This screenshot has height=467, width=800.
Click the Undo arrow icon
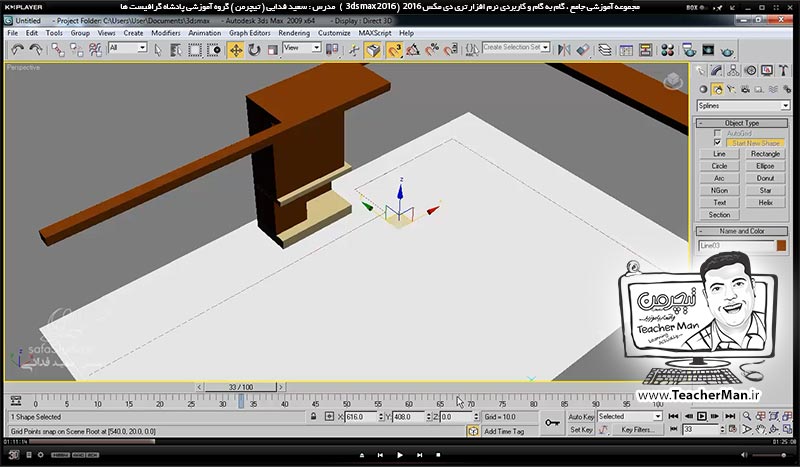17,50
